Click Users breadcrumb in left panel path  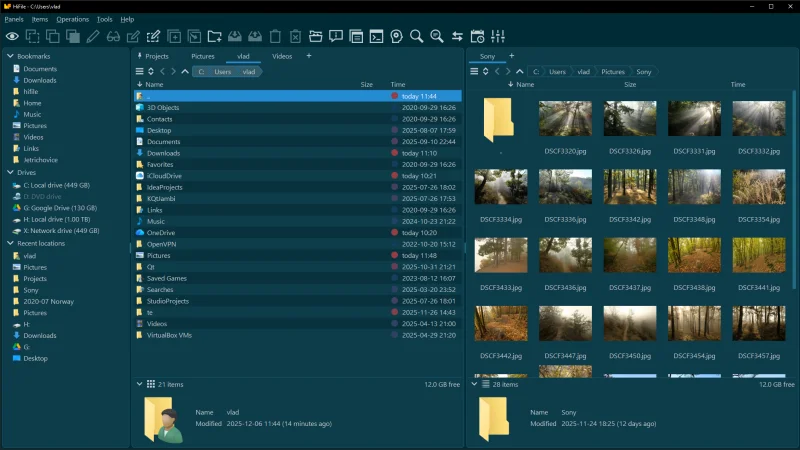222,71
